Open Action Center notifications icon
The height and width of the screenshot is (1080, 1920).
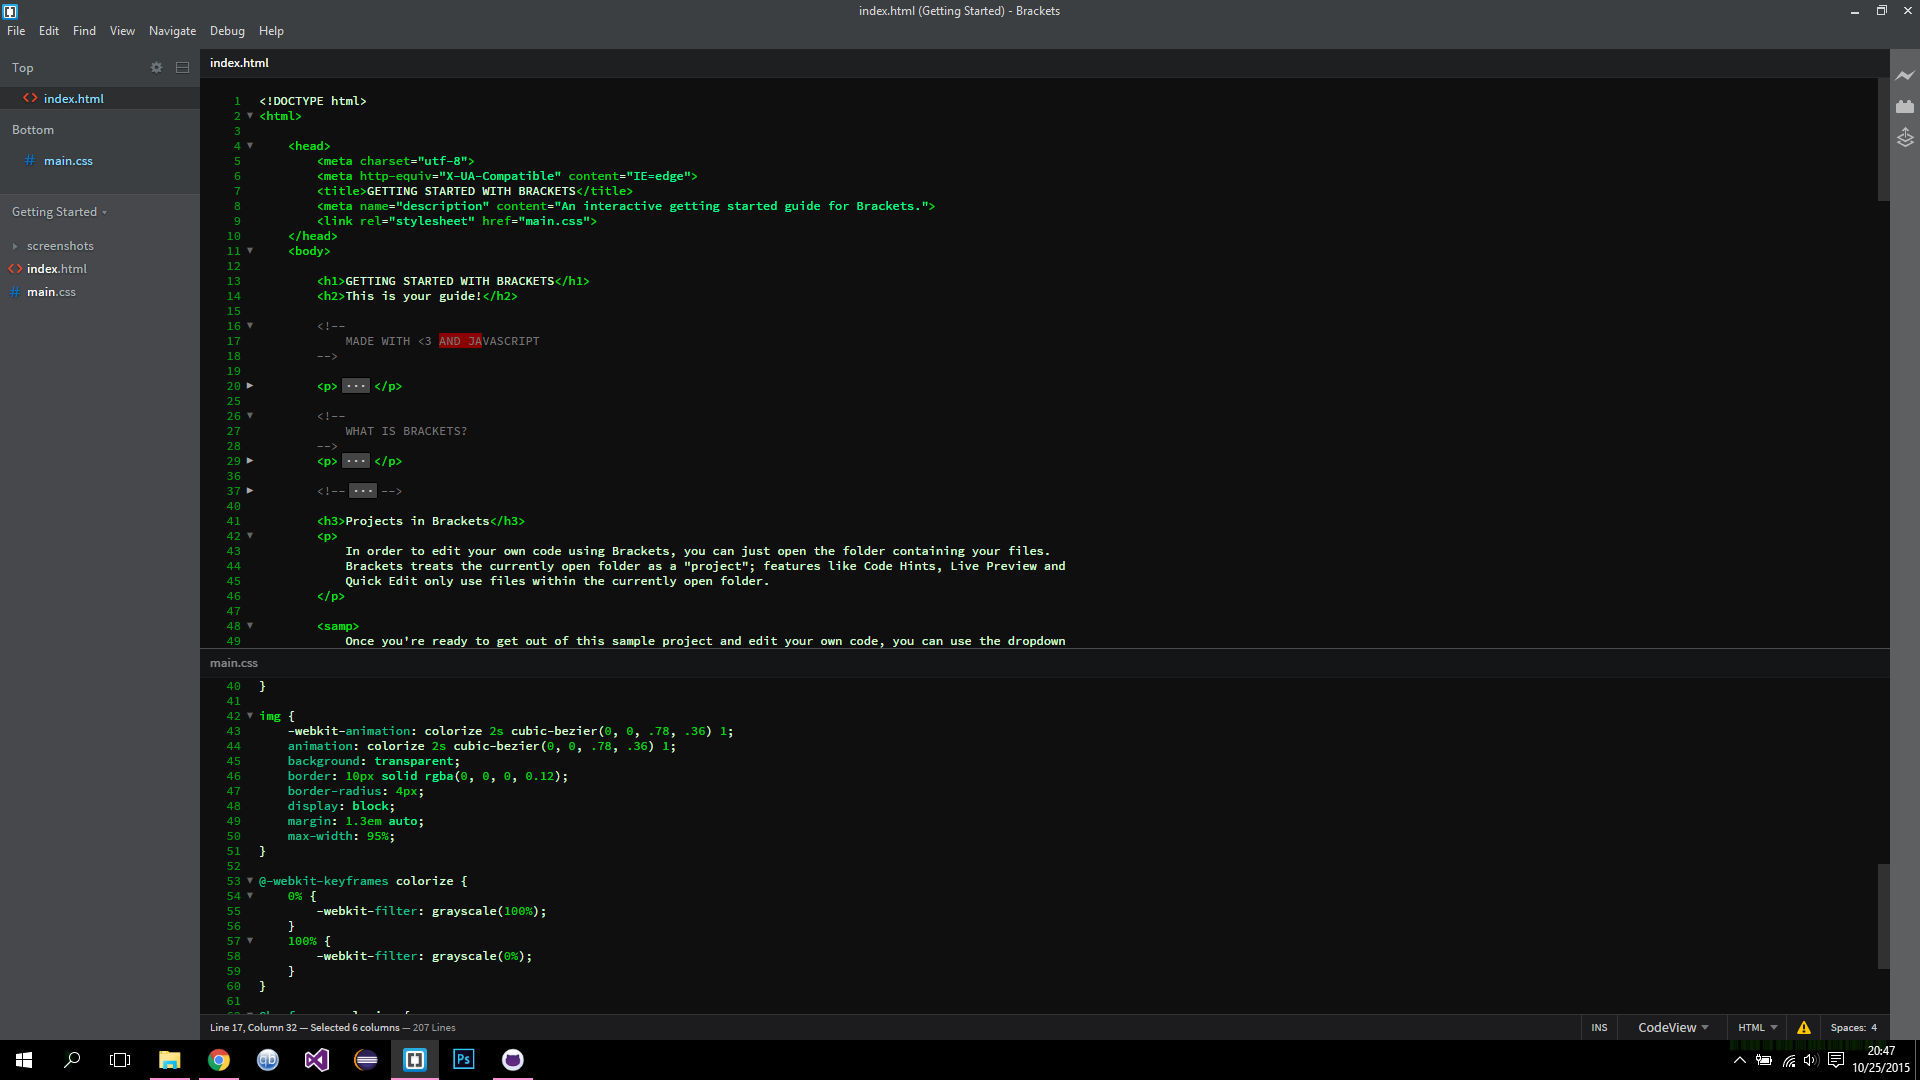[1836, 1060]
